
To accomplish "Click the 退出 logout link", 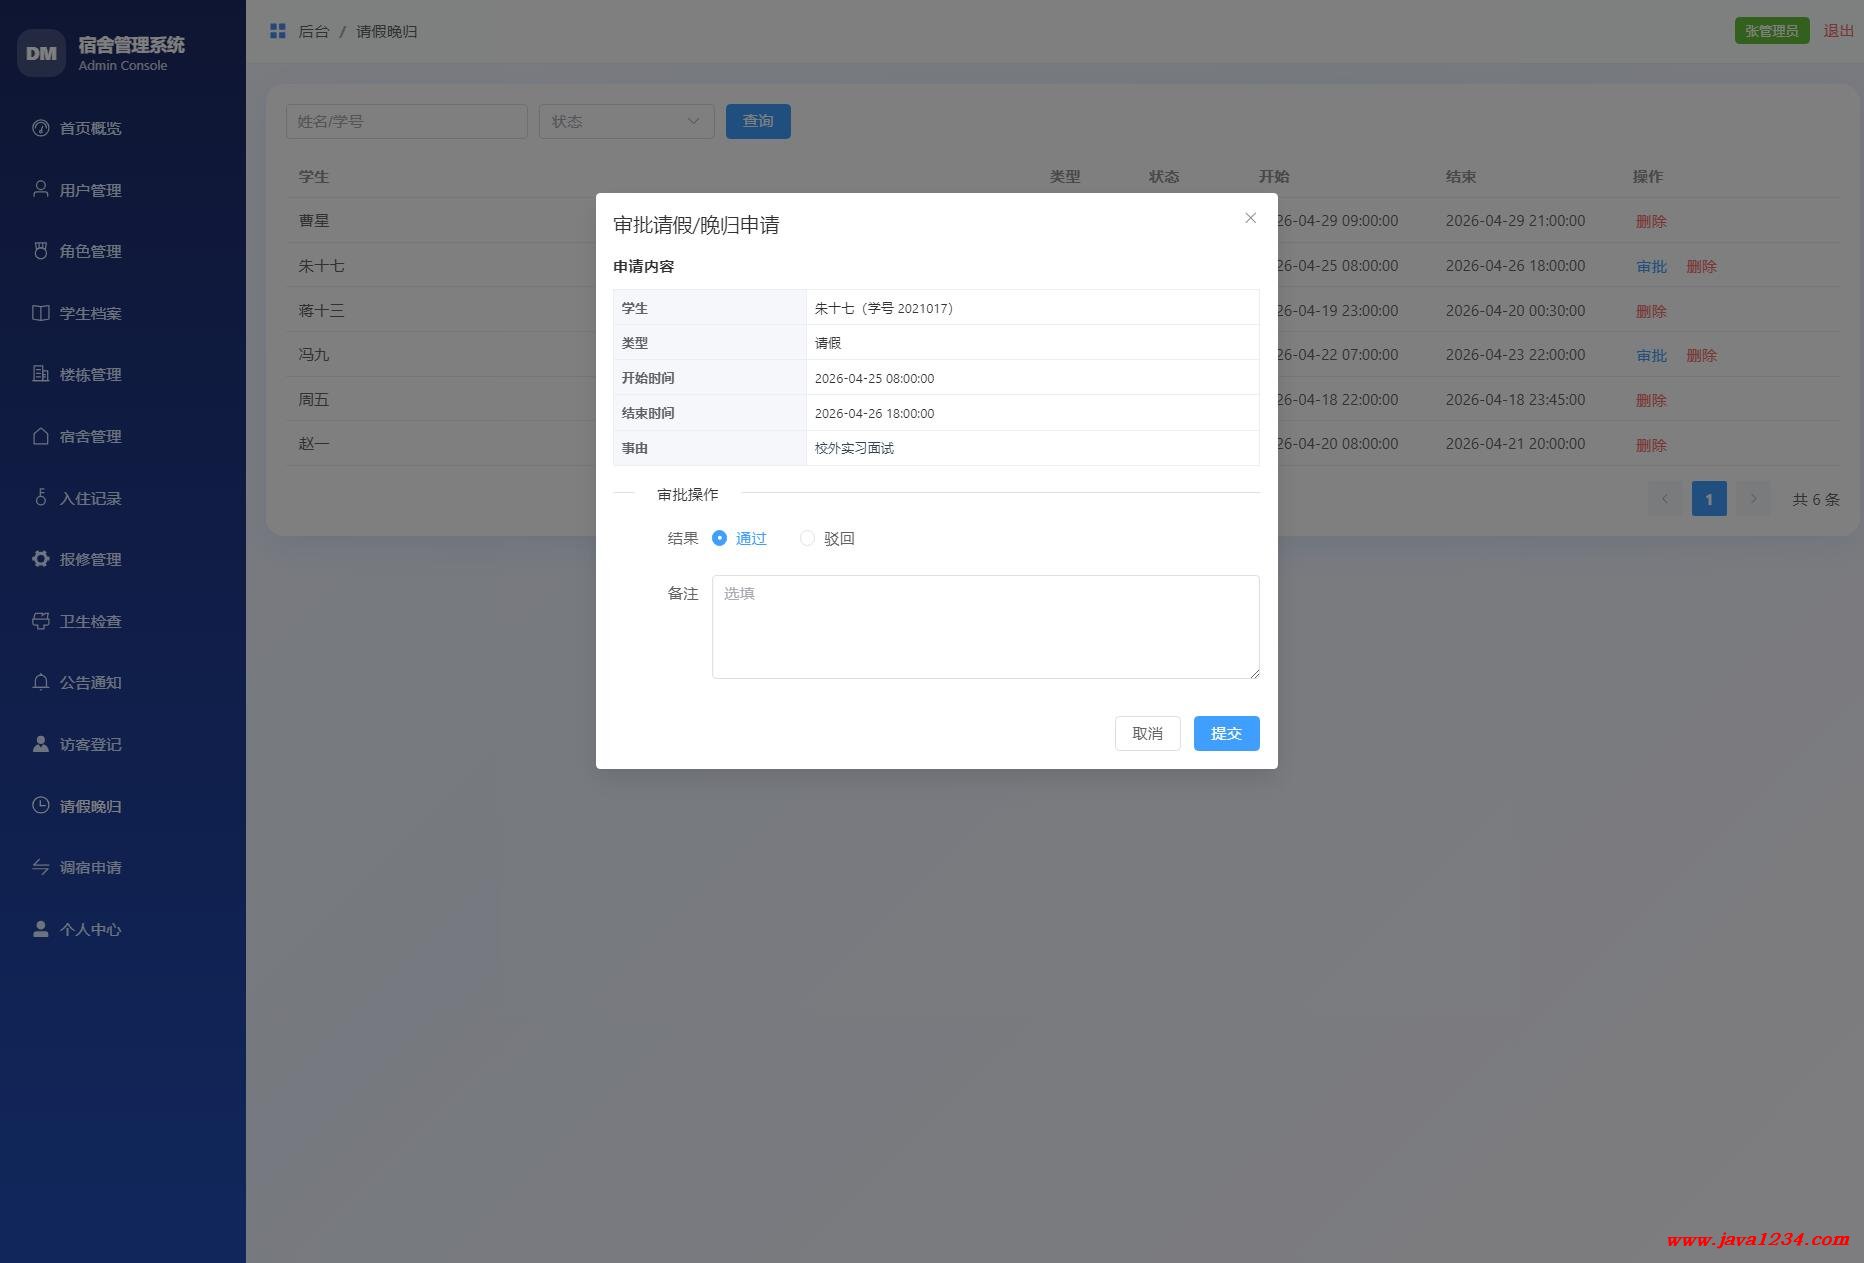I will pyautogui.click(x=1838, y=31).
